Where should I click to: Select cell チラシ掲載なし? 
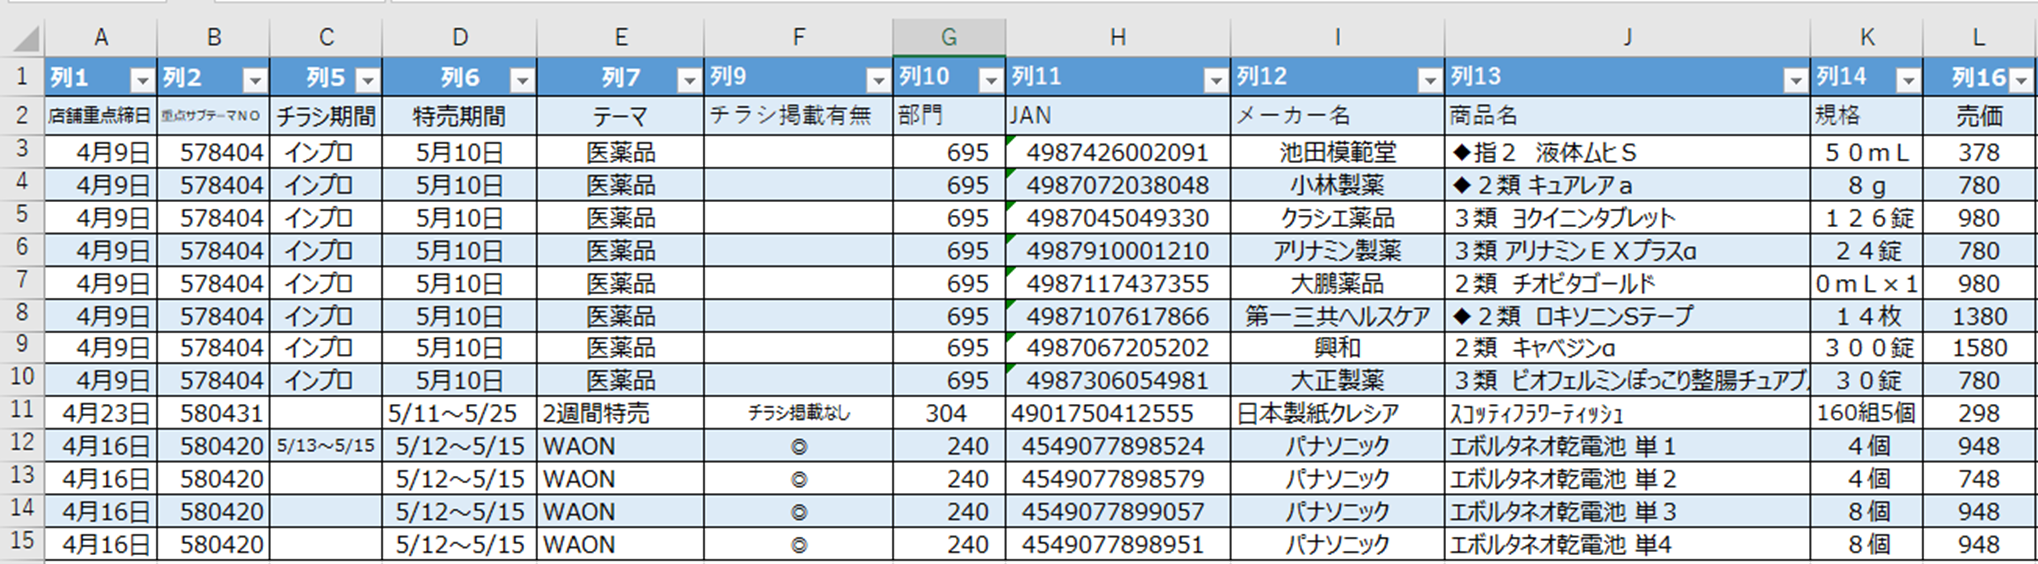coord(799,413)
